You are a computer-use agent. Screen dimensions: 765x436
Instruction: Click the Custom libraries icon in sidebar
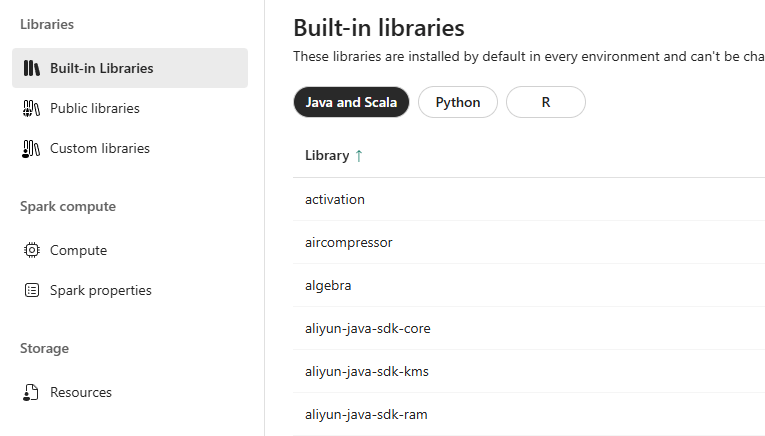(x=31, y=148)
